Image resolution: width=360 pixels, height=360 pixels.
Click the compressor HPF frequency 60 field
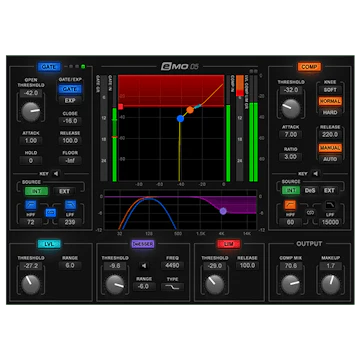pyautogui.click(x=290, y=222)
